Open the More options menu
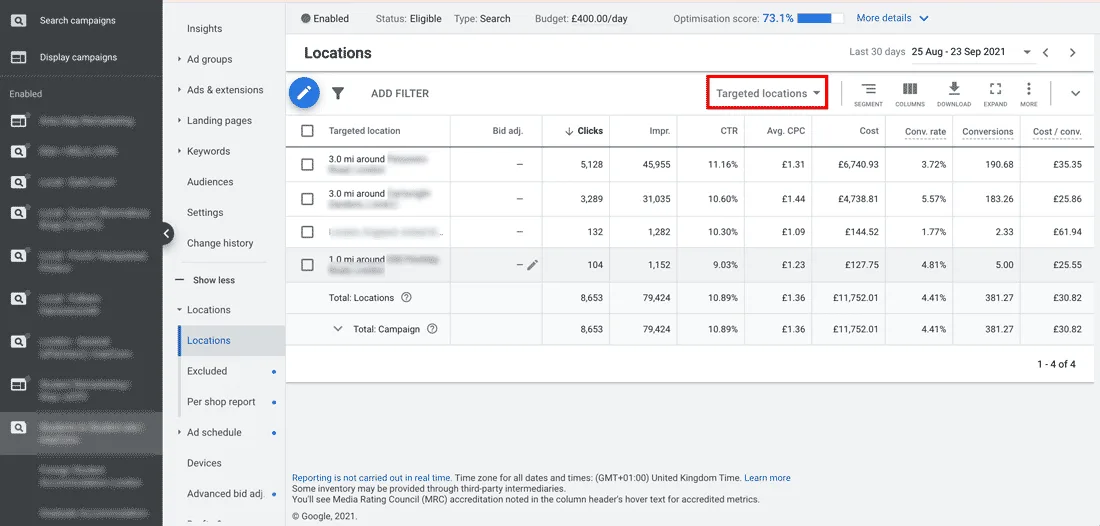Screen dimensions: 1100x526 [1028, 94]
